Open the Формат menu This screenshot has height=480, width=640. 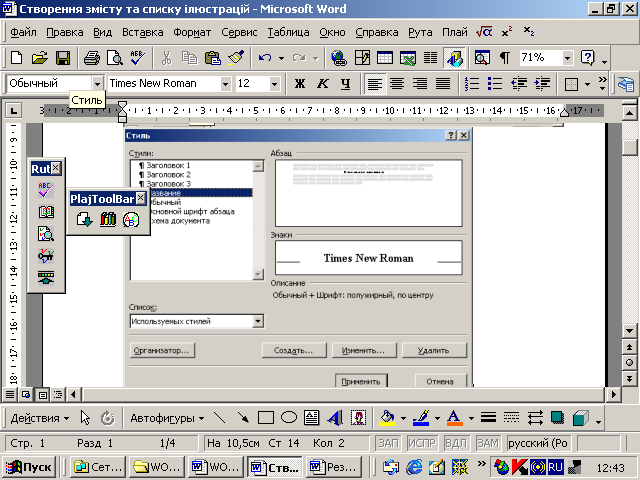click(x=192, y=32)
